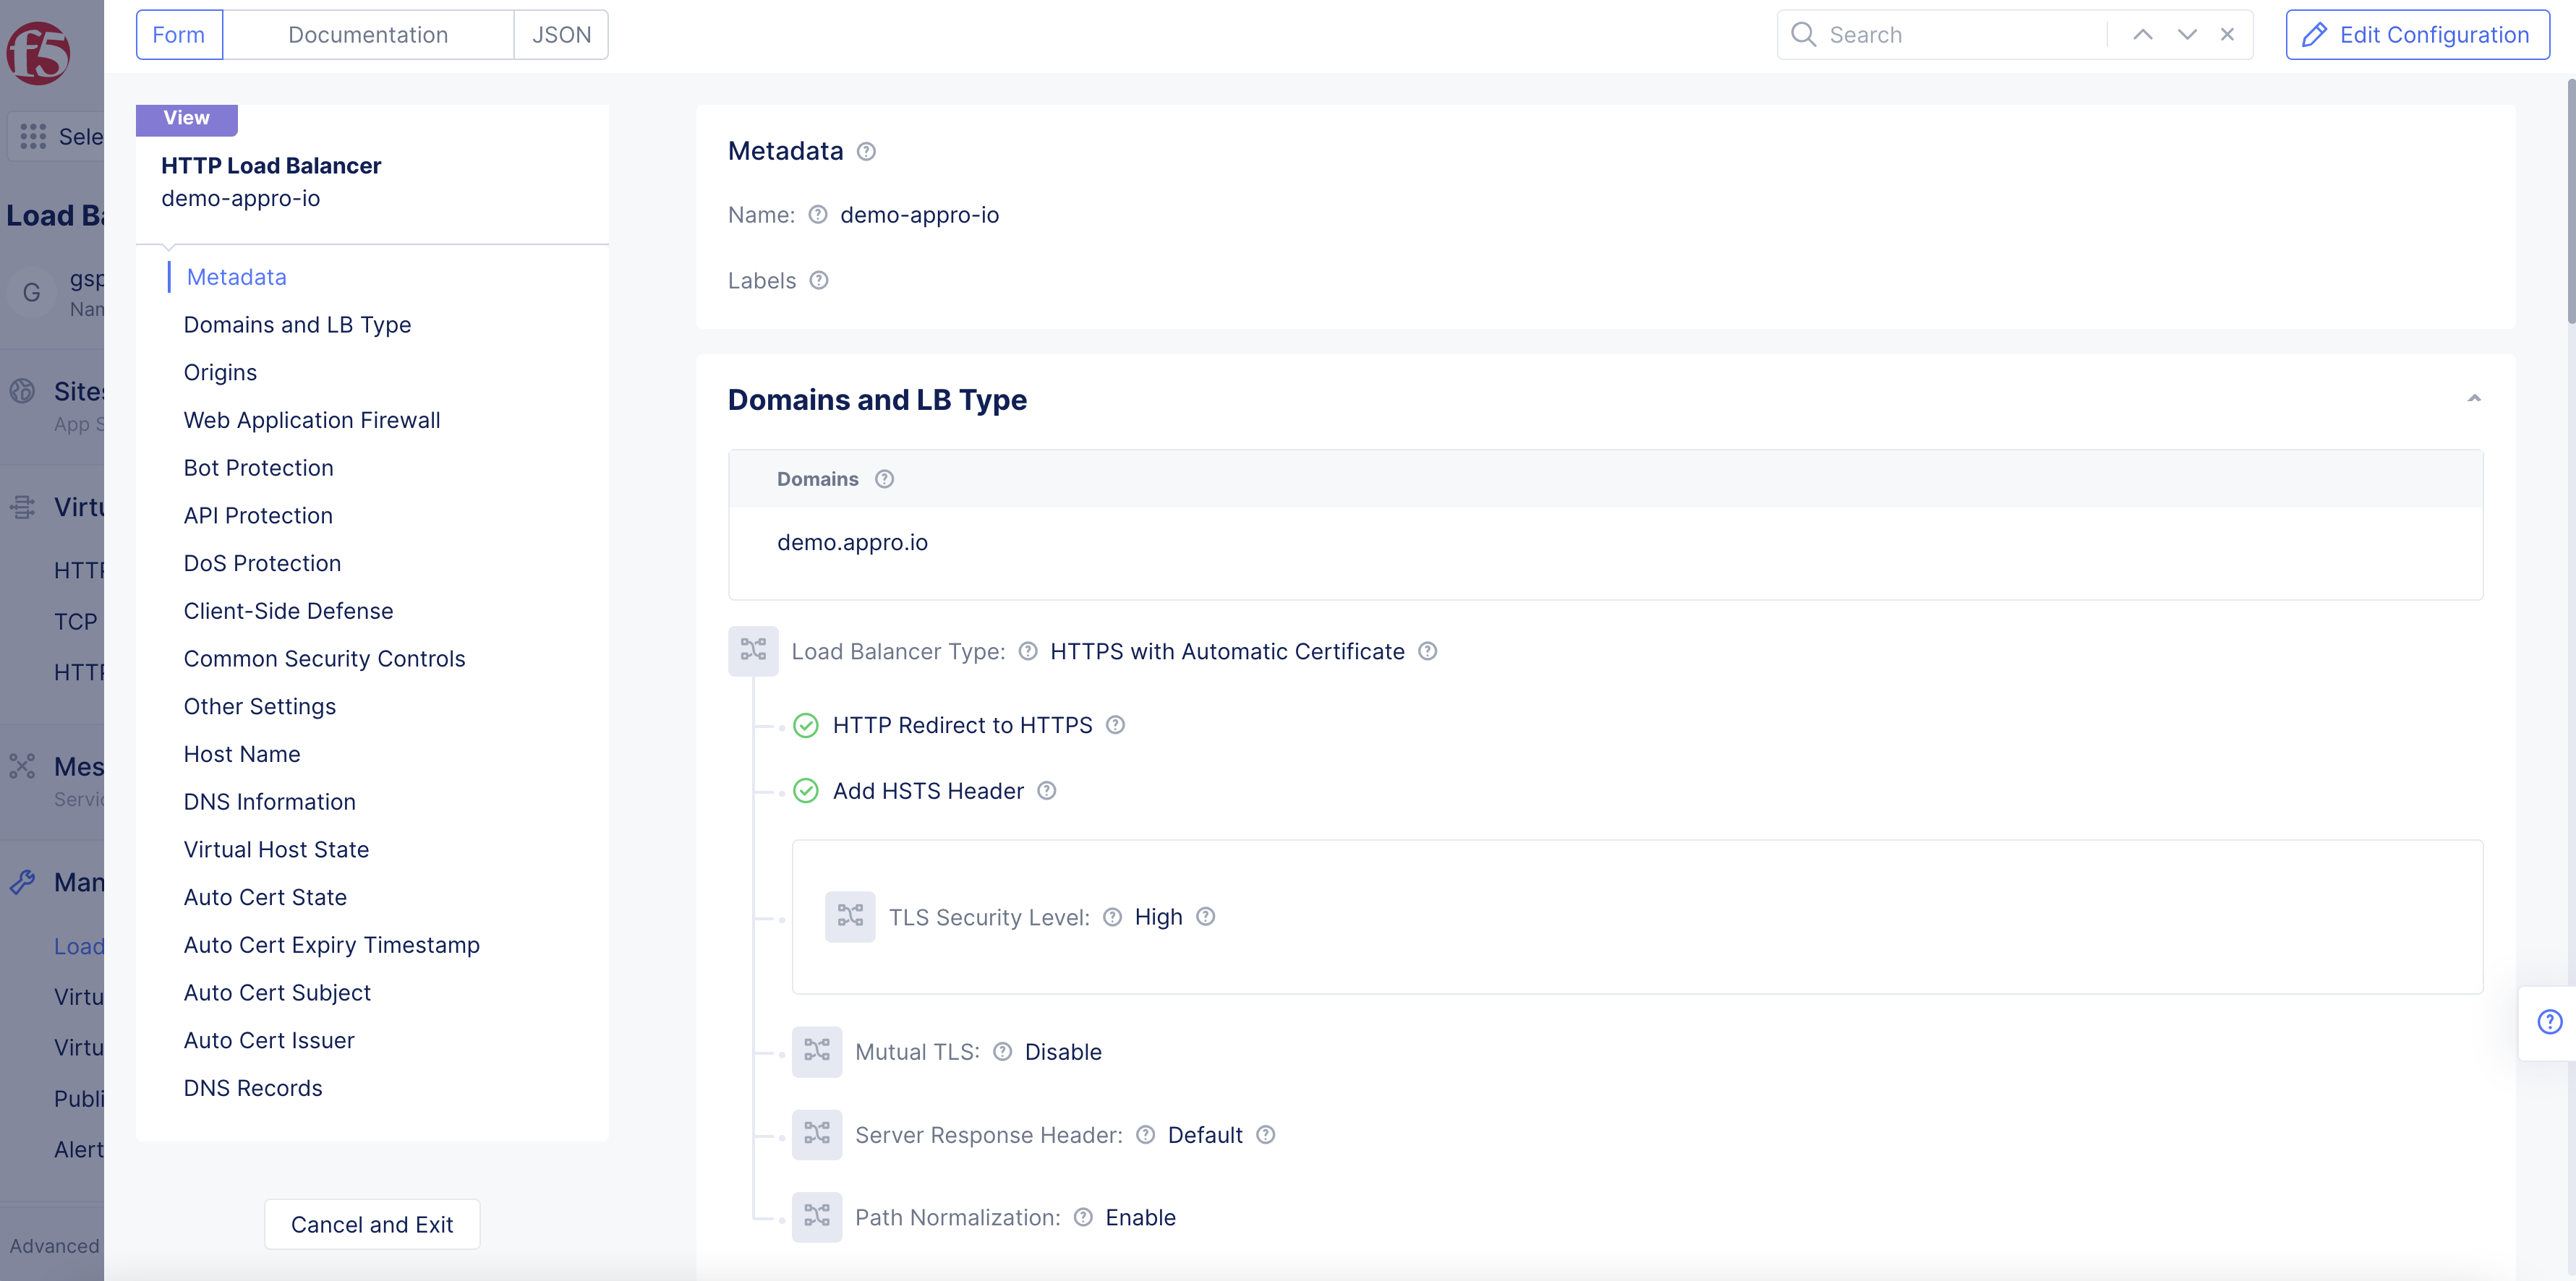Click the Mutual TLS tree icon
This screenshot has width=2576, height=1281.
point(817,1051)
